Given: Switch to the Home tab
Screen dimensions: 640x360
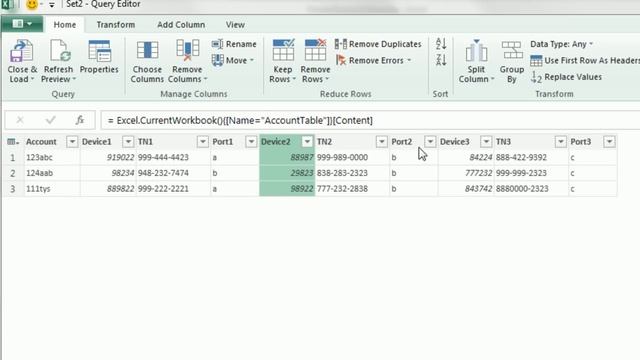Looking at the screenshot, I should [64, 25].
